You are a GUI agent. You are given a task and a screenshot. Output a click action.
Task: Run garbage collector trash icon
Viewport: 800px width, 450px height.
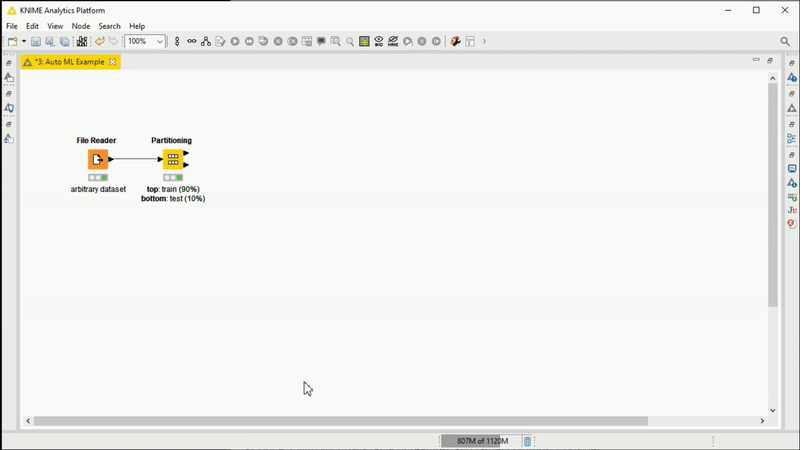[527, 441]
